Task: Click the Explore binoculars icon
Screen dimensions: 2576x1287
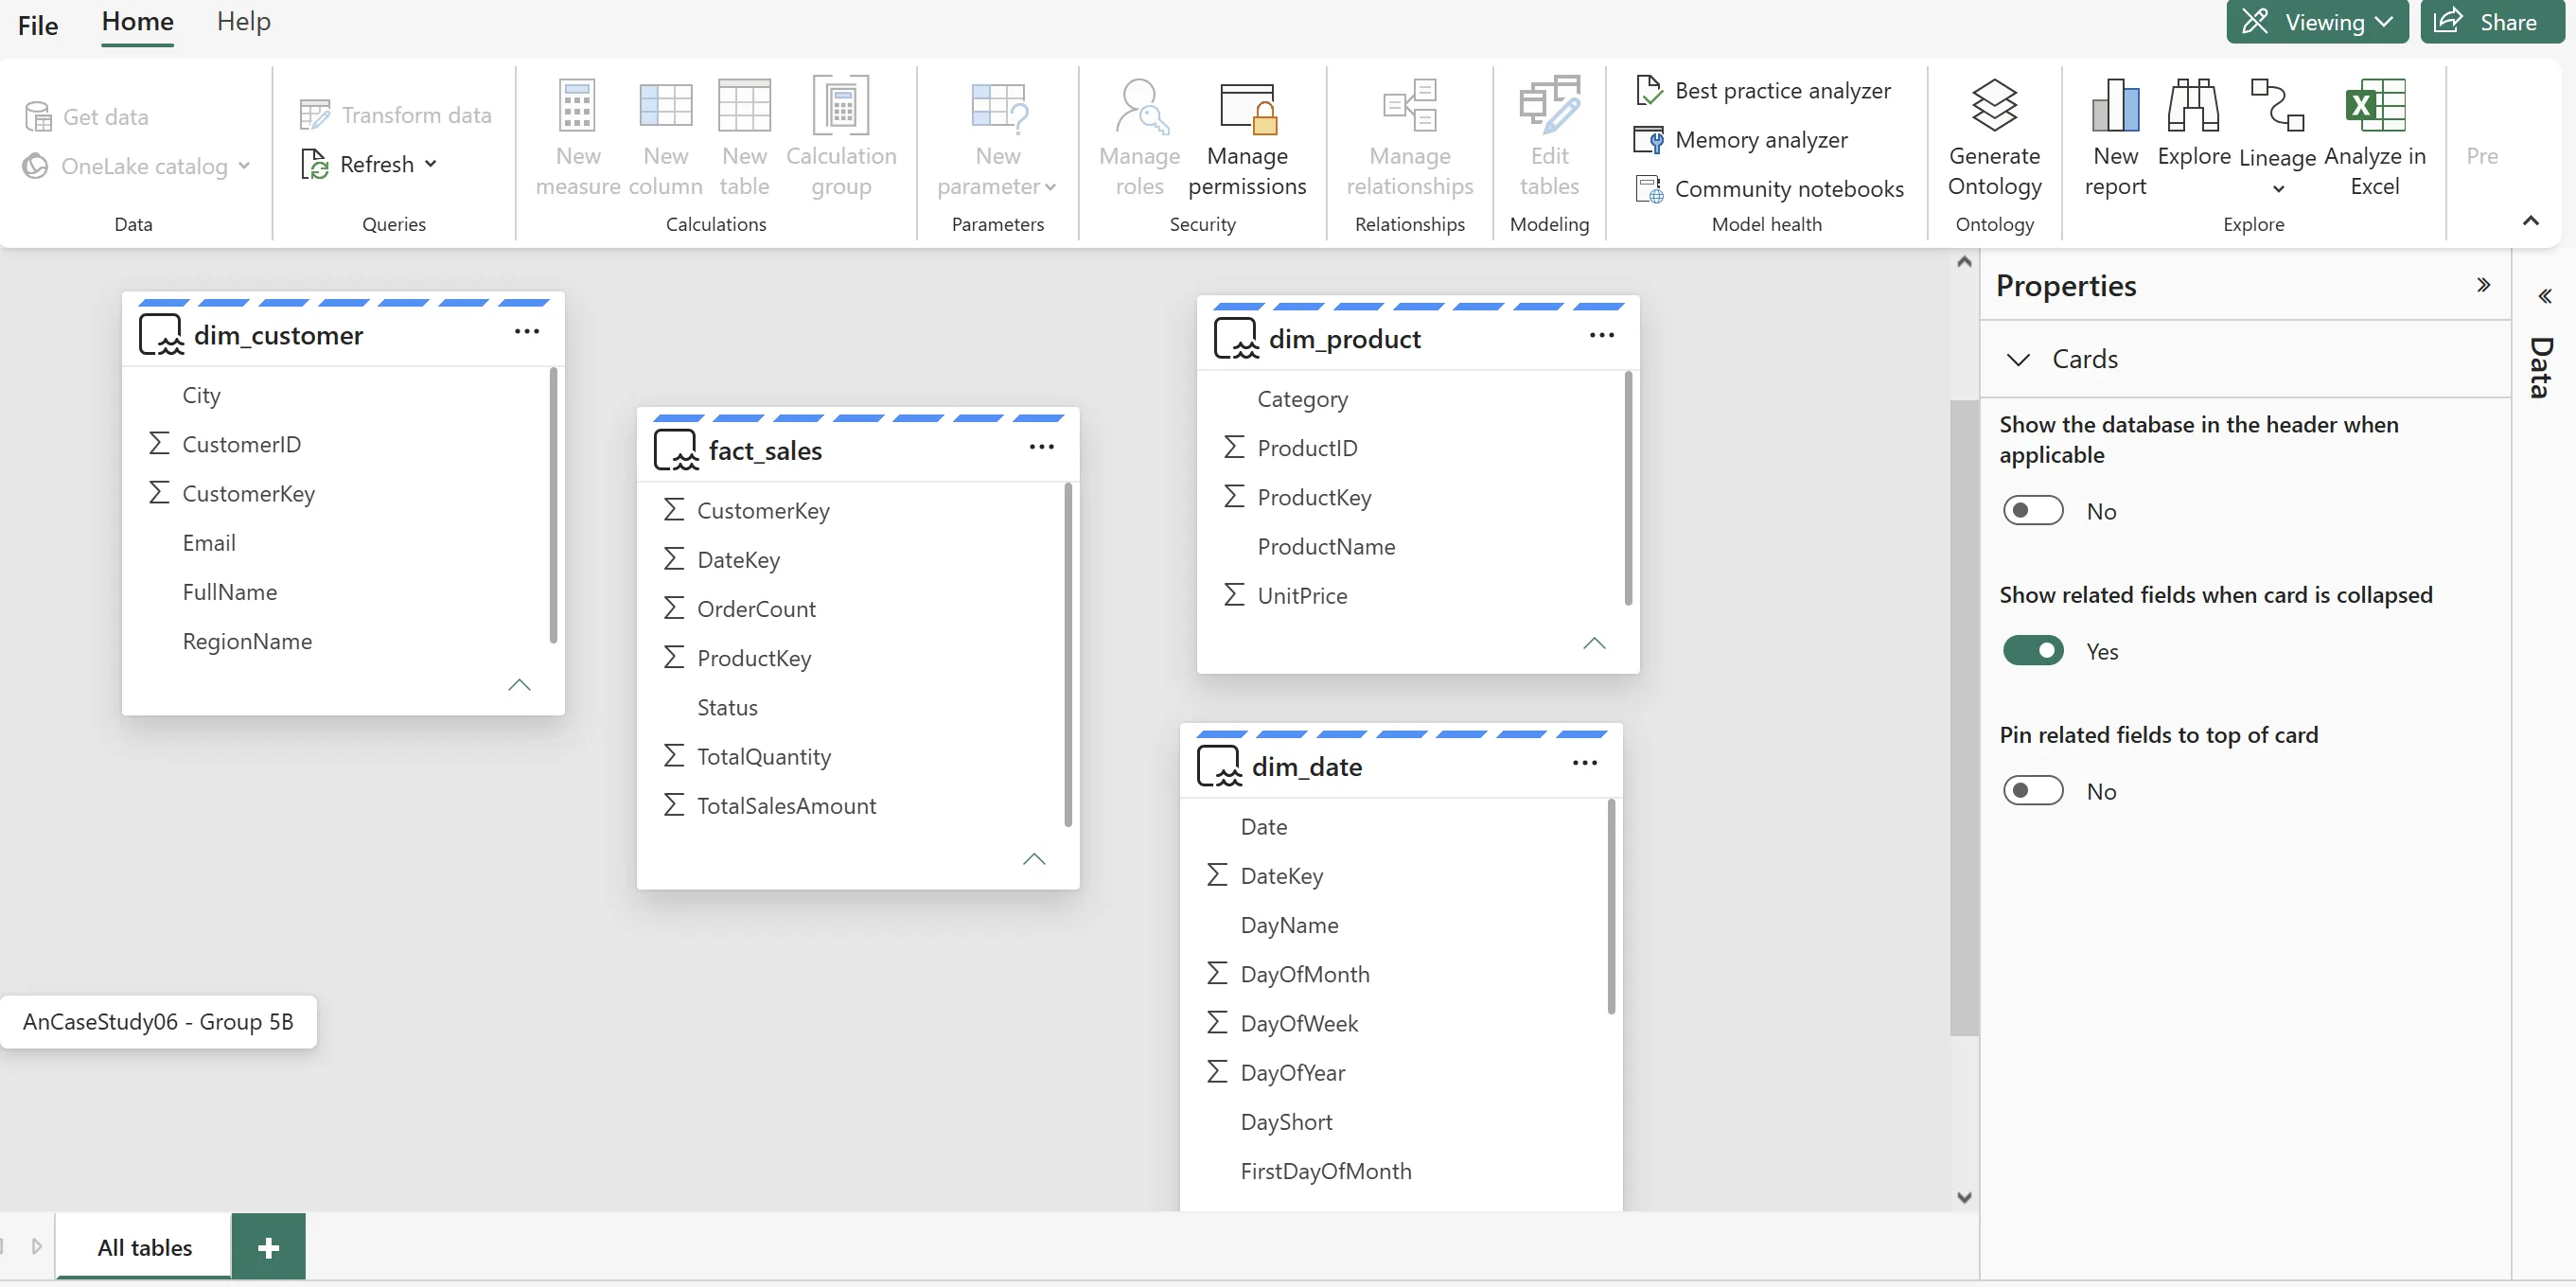Action: pyautogui.click(x=2193, y=105)
